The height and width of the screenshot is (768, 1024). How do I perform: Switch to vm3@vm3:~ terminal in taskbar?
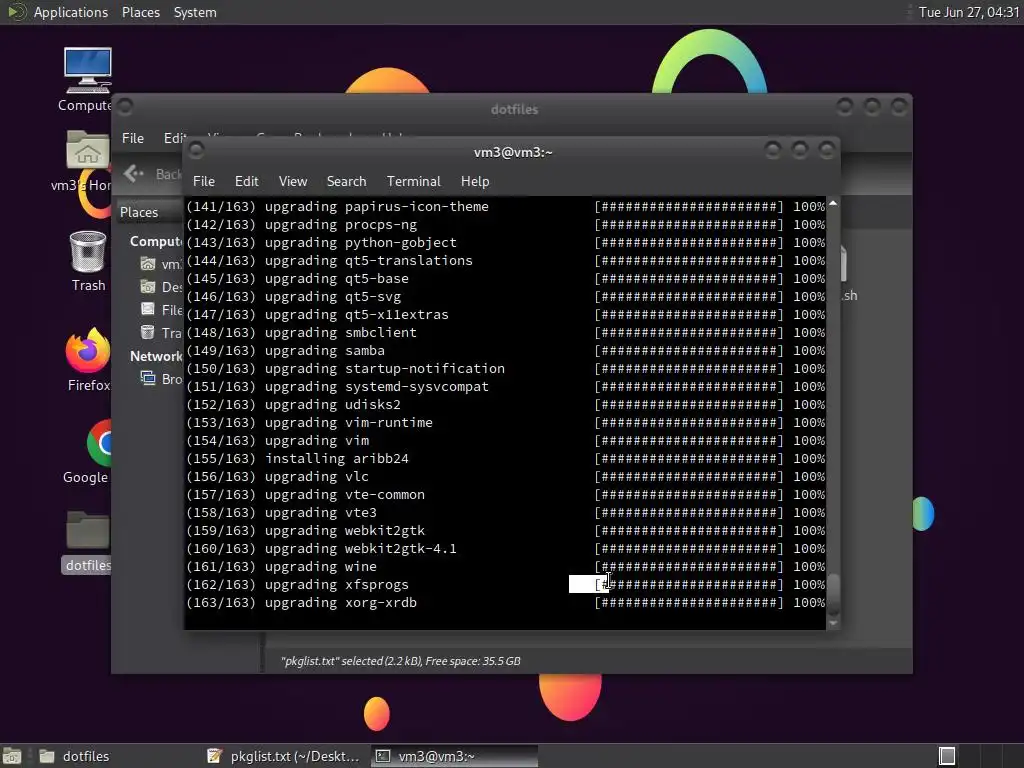click(455, 756)
